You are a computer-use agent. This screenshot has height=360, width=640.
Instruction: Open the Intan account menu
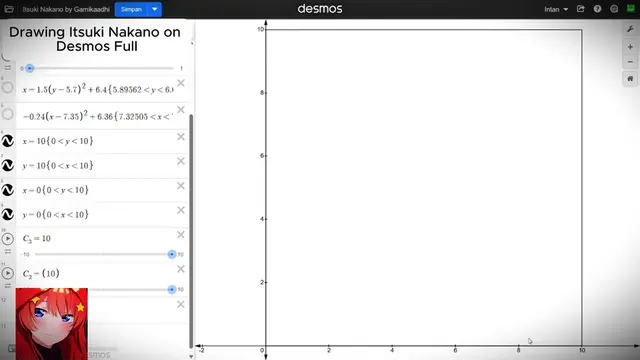click(556, 9)
